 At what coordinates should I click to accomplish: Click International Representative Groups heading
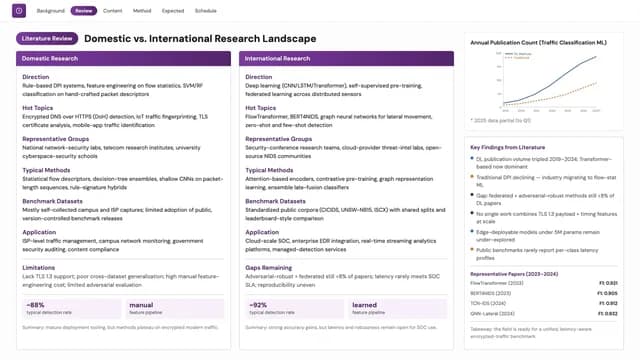point(278,139)
